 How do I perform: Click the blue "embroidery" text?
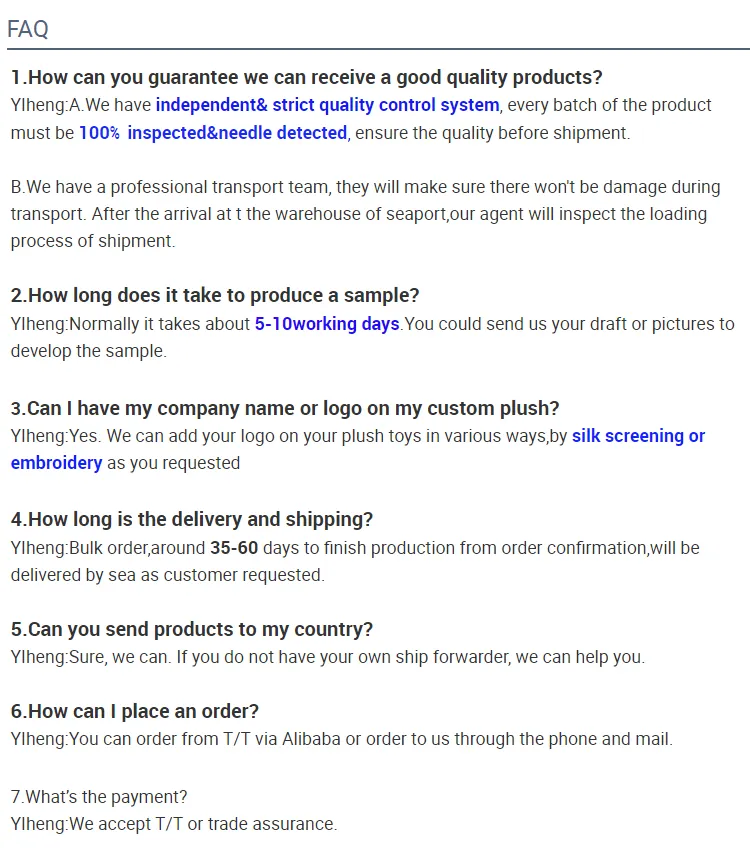(57, 463)
